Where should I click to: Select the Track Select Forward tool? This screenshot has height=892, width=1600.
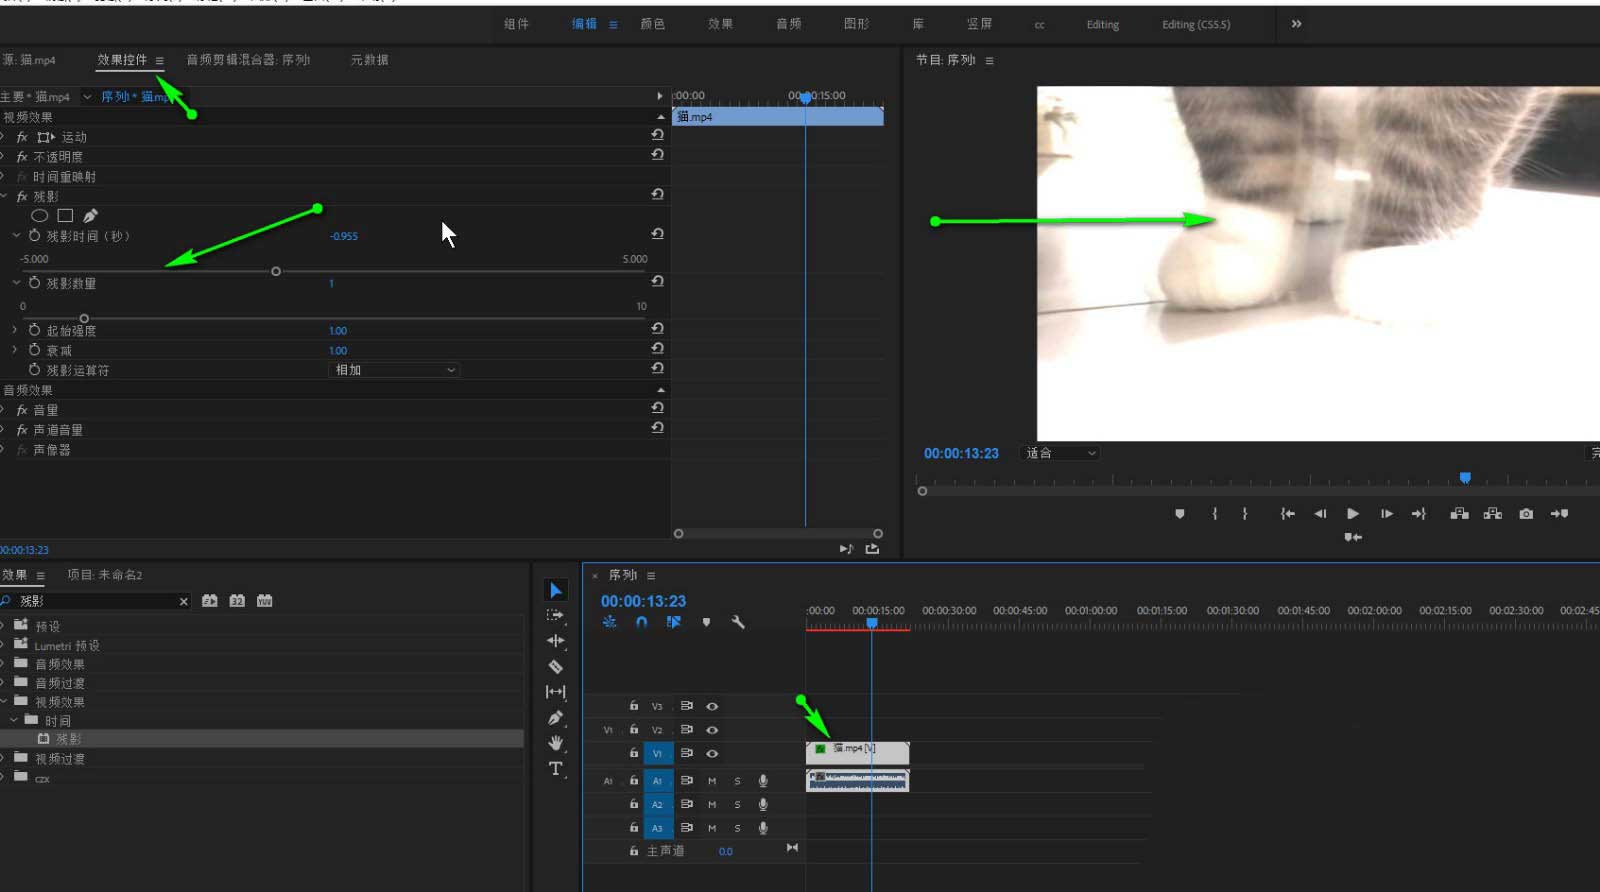click(x=556, y=616)
